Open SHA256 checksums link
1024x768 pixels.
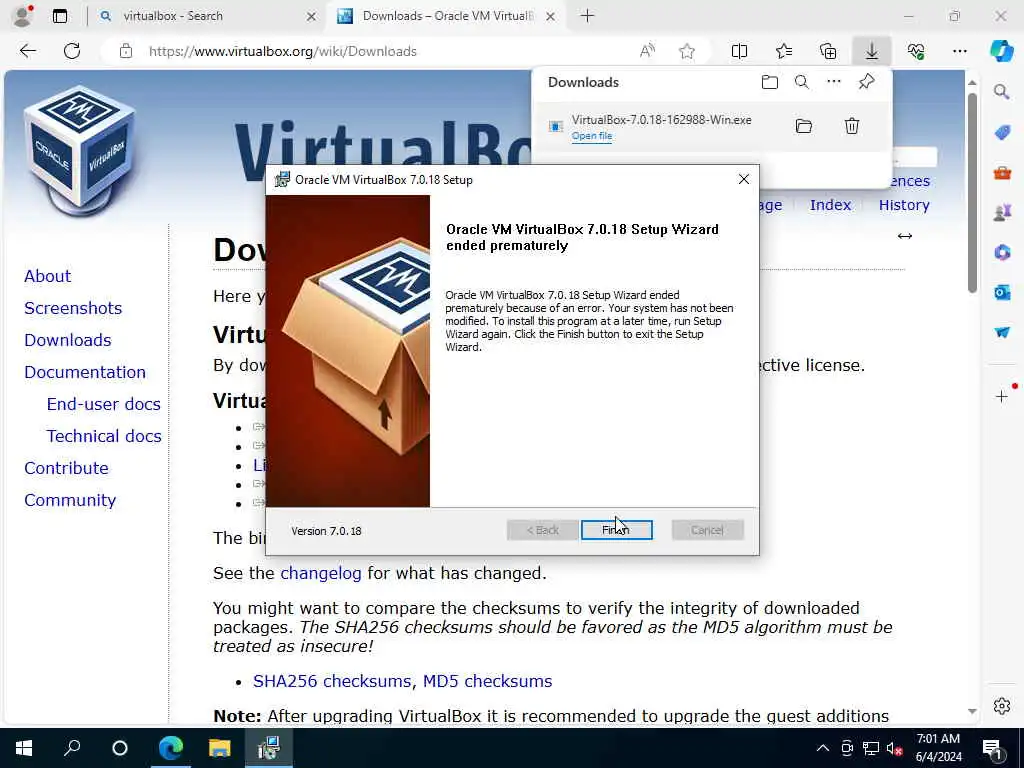pyautogui.click(x=332, y=681)
